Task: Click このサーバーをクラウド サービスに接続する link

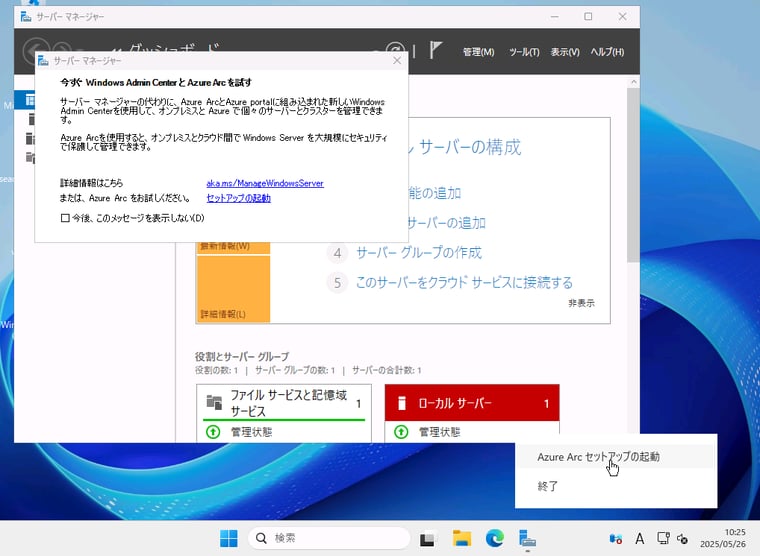Action: pyautogui.click(x=464, y=282)
